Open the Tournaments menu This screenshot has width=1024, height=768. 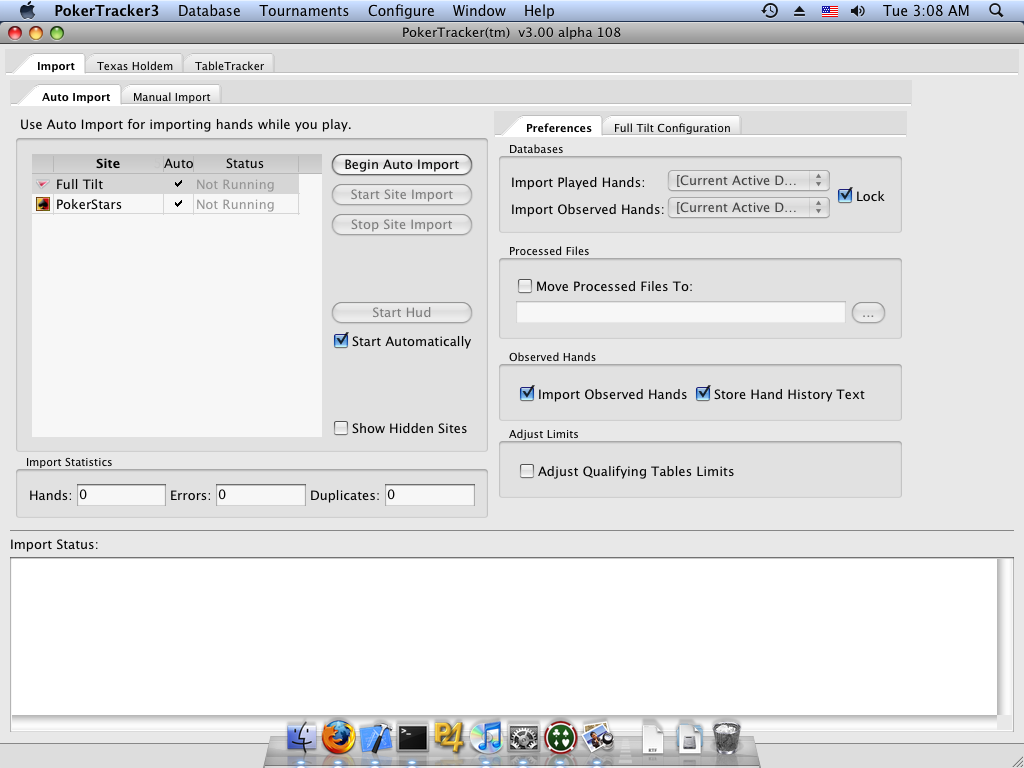tap(304, 11)
